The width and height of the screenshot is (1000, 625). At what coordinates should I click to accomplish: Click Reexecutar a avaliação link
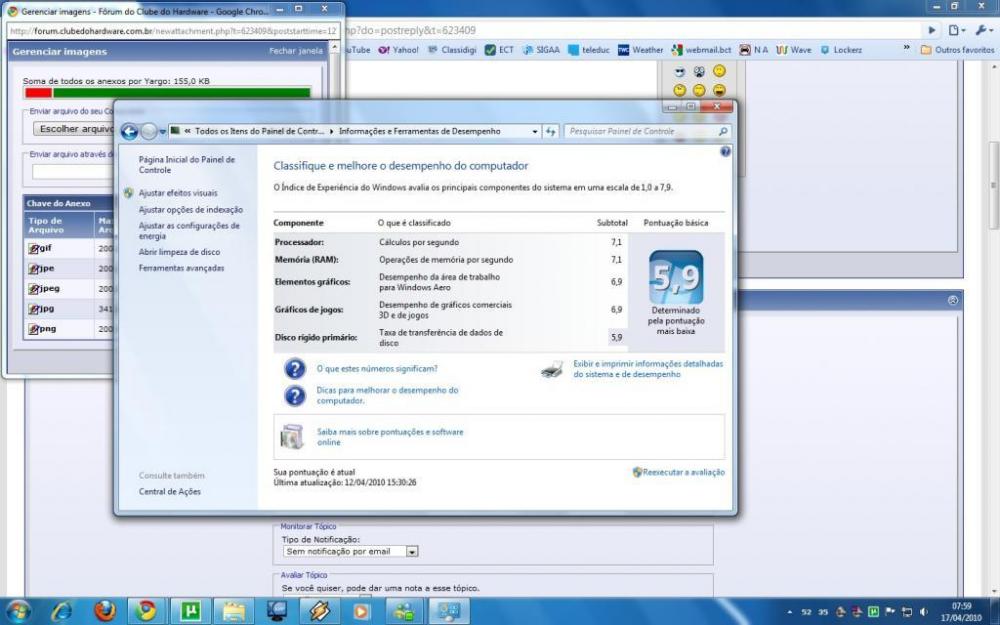click(683, 472)
